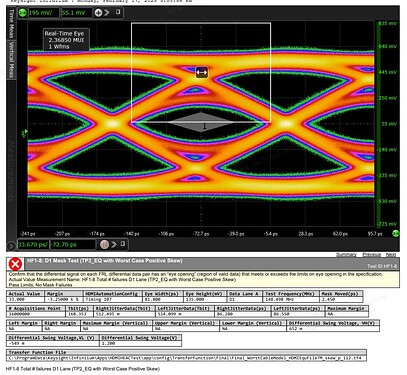407x375 pixels.
Task: Click the -241 ps time axis label
Action: pos(28,233)
